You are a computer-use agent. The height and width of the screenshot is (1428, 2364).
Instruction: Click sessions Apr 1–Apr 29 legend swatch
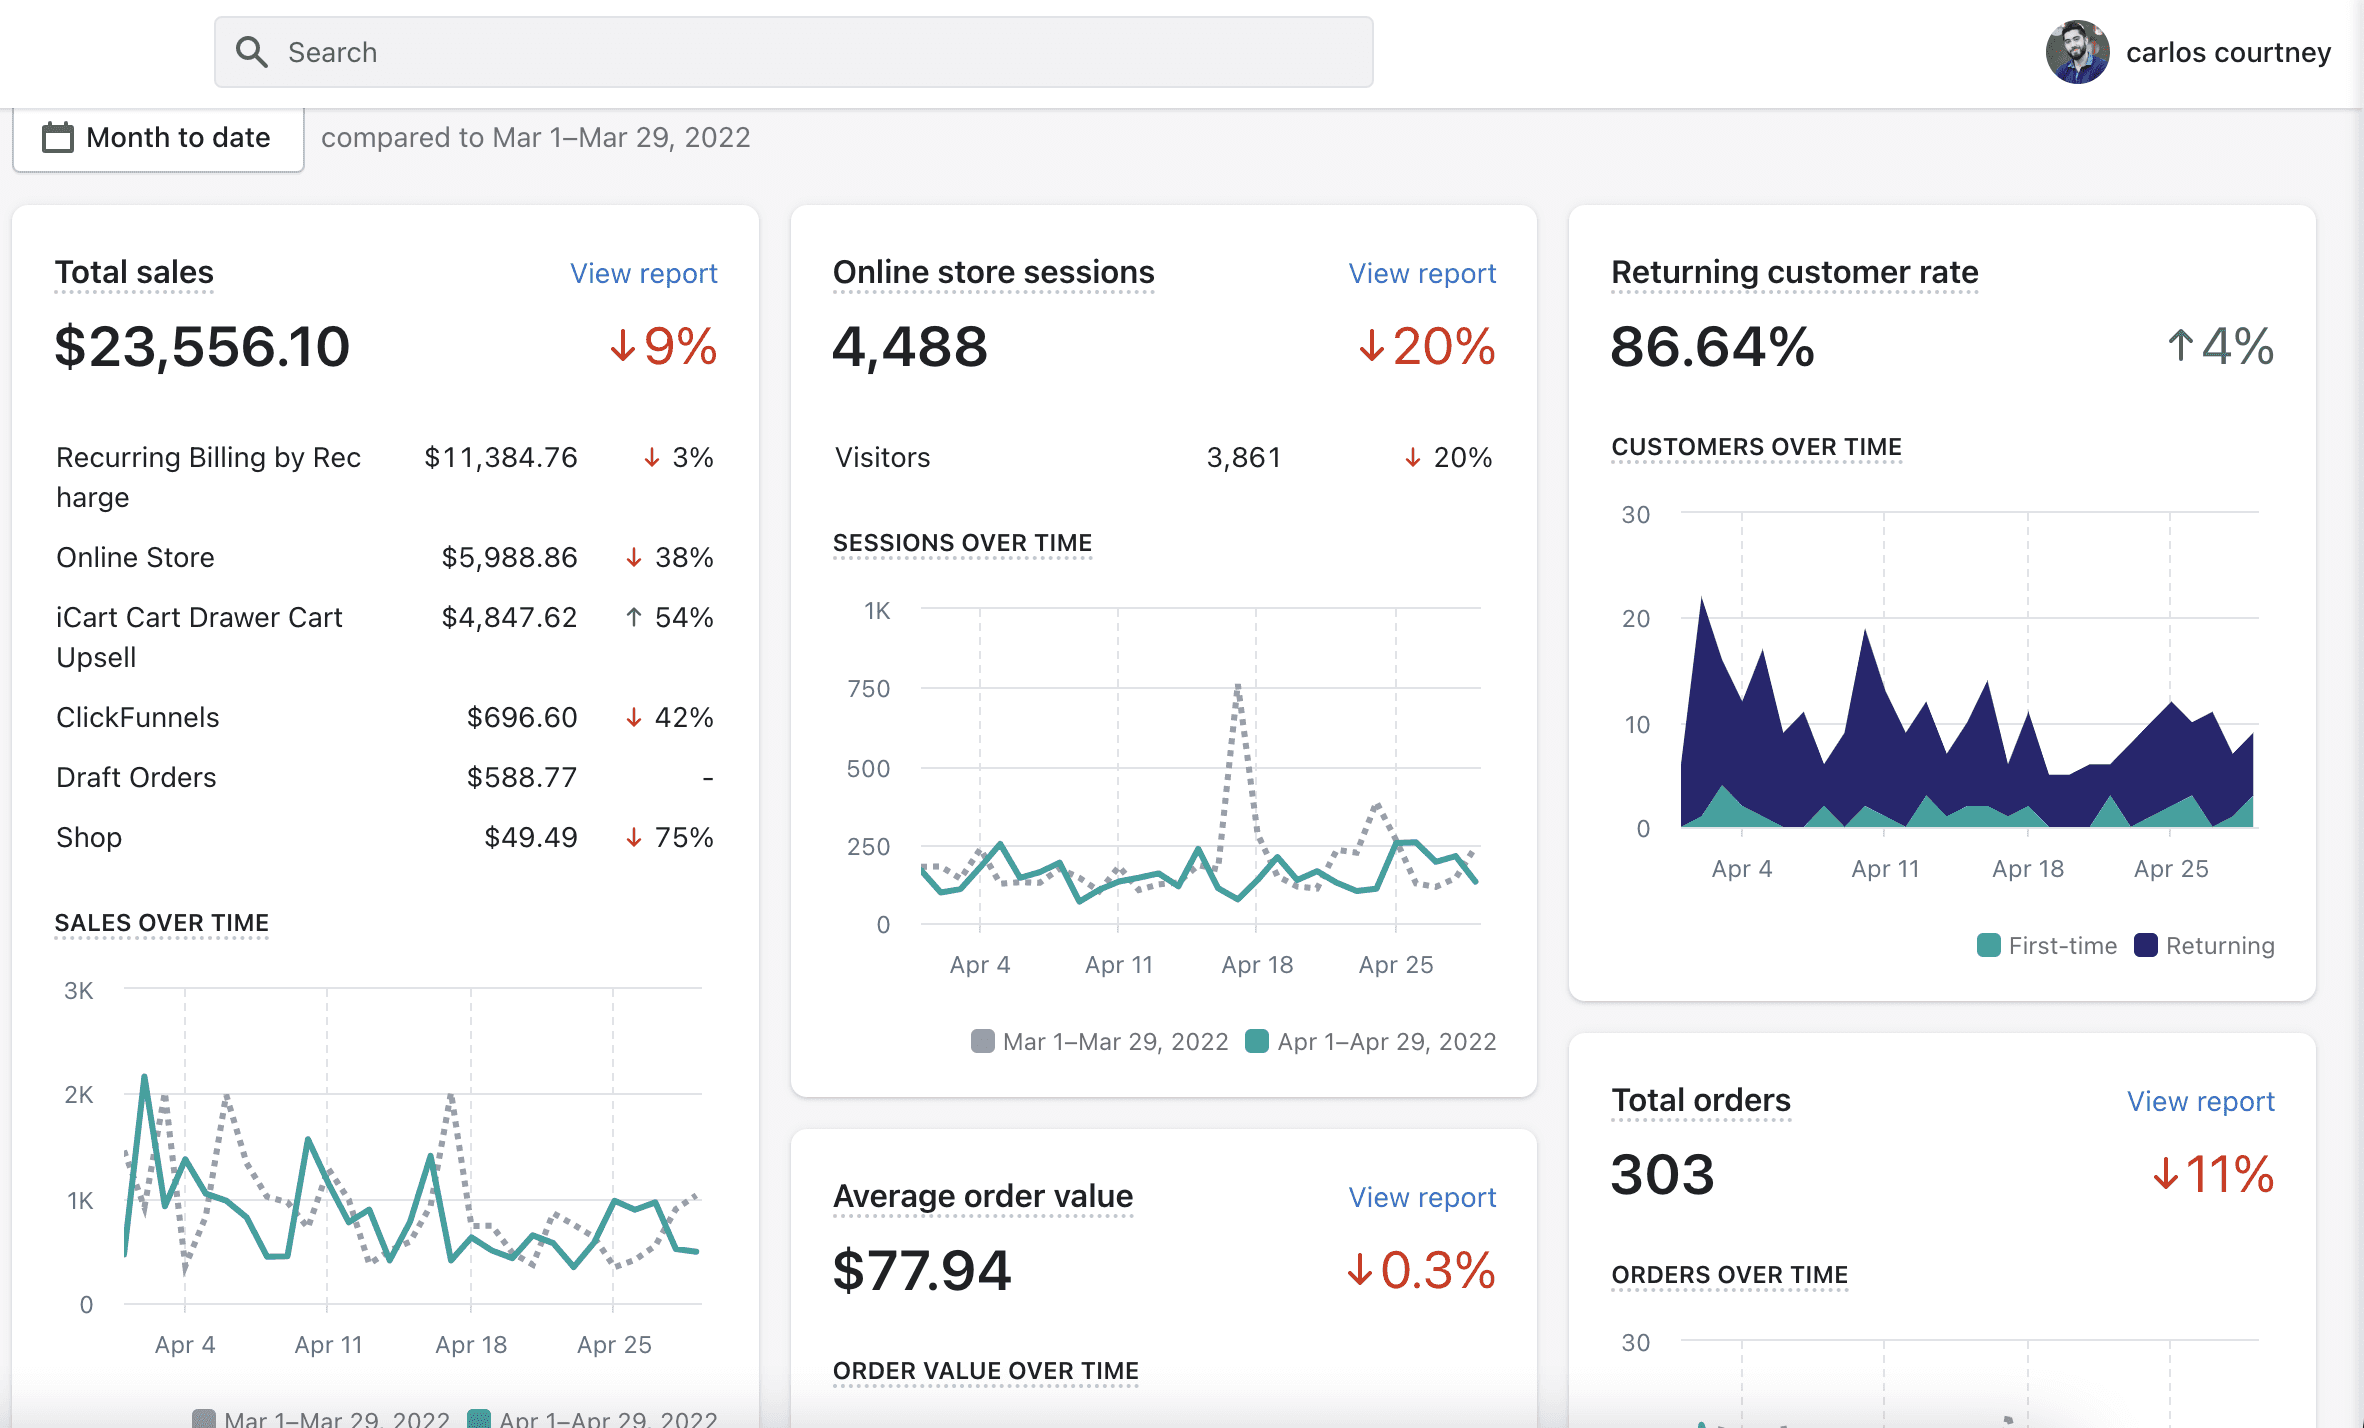point(1257,1041)
